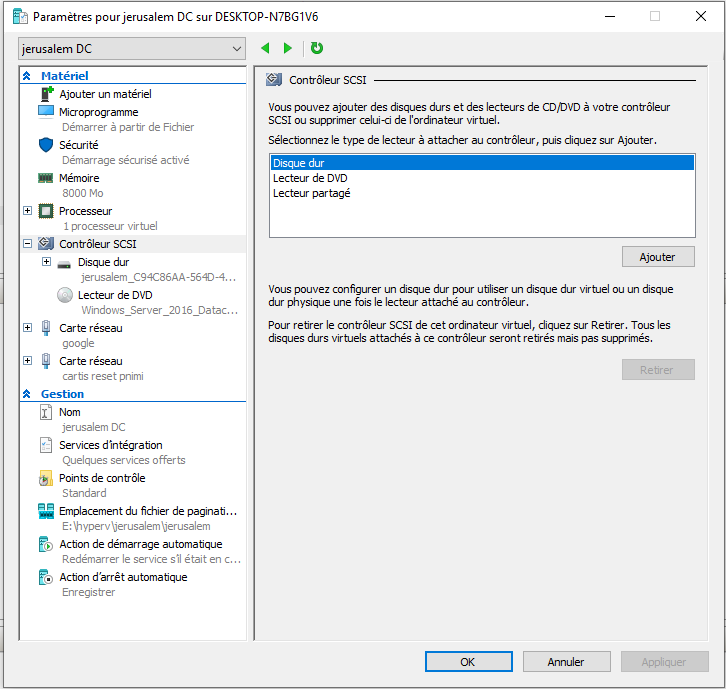Click the google Carte réseau icon
This screenshot has height=689, width=726.
[x=46, y=328]
